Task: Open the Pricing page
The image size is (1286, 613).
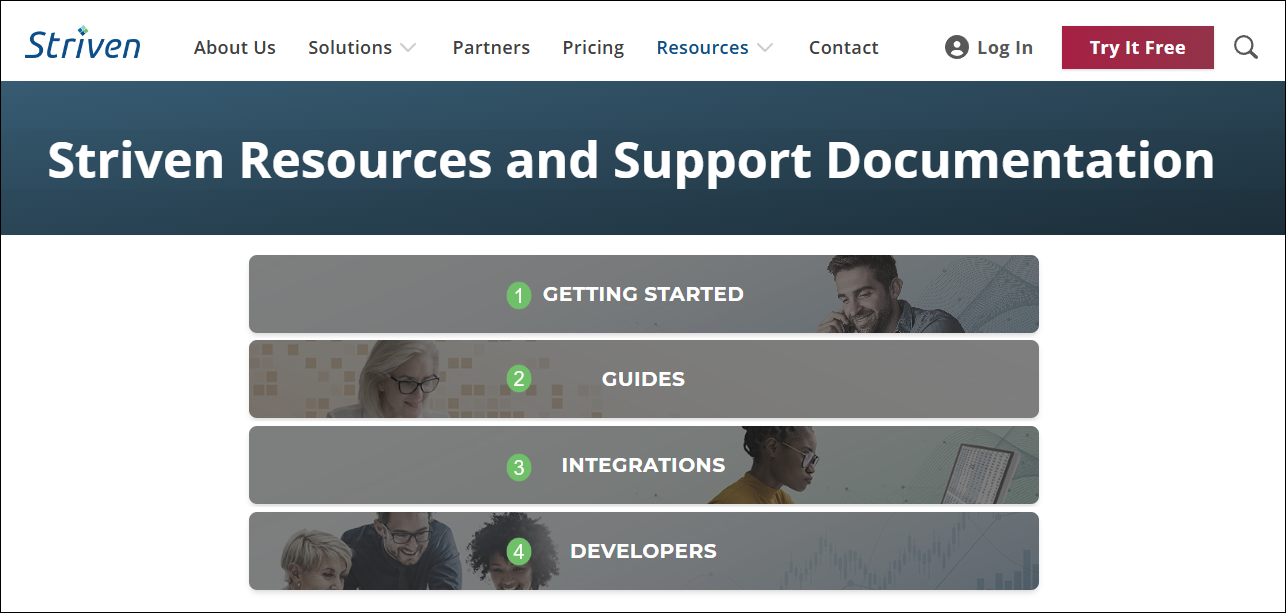Action: click(593, 47)
